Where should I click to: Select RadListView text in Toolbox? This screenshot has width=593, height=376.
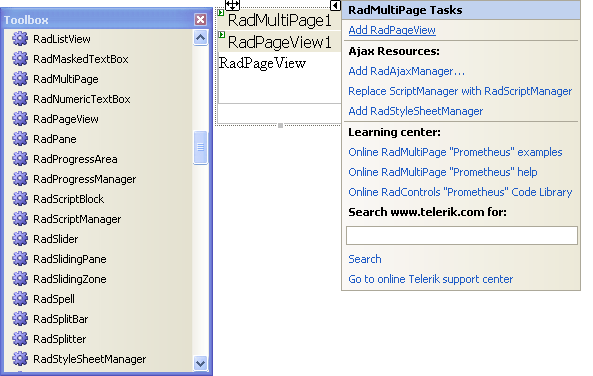tap(62, 39)
